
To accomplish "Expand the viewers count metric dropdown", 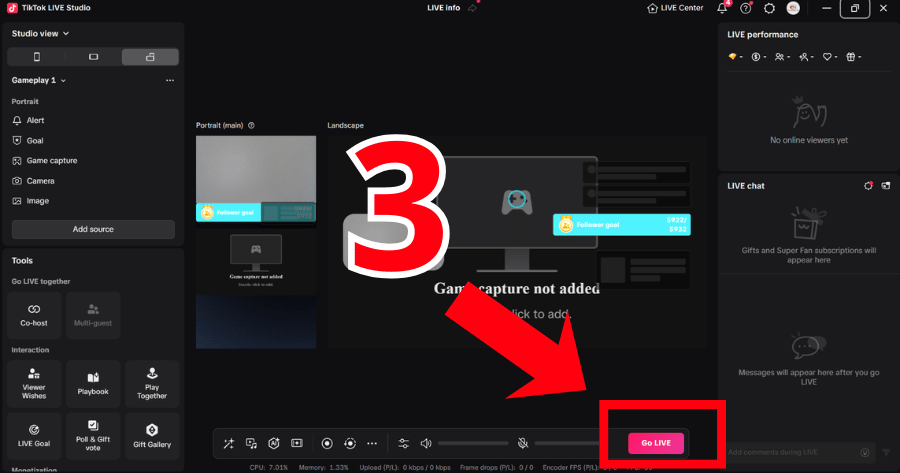I will coord(782,57).
